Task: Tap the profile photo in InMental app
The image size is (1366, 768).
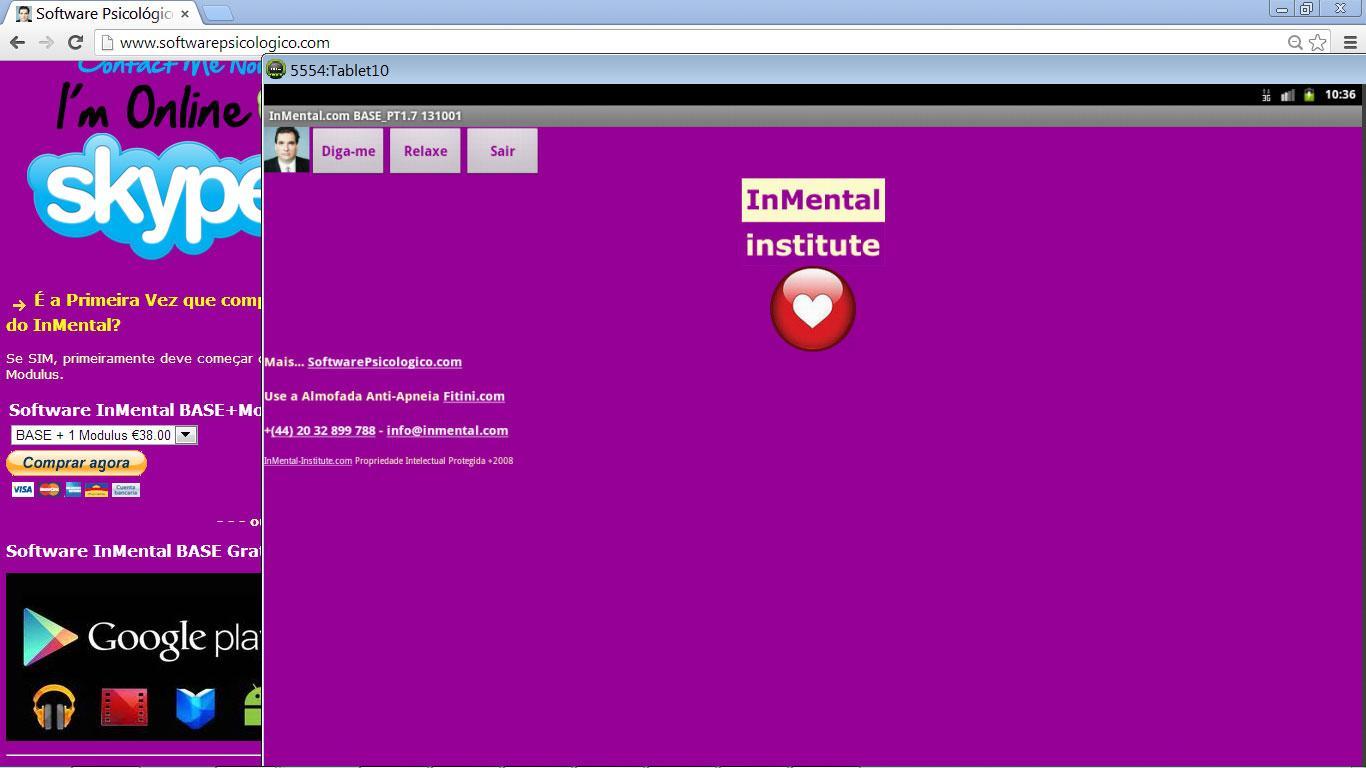Action: (x=287, y=150)
